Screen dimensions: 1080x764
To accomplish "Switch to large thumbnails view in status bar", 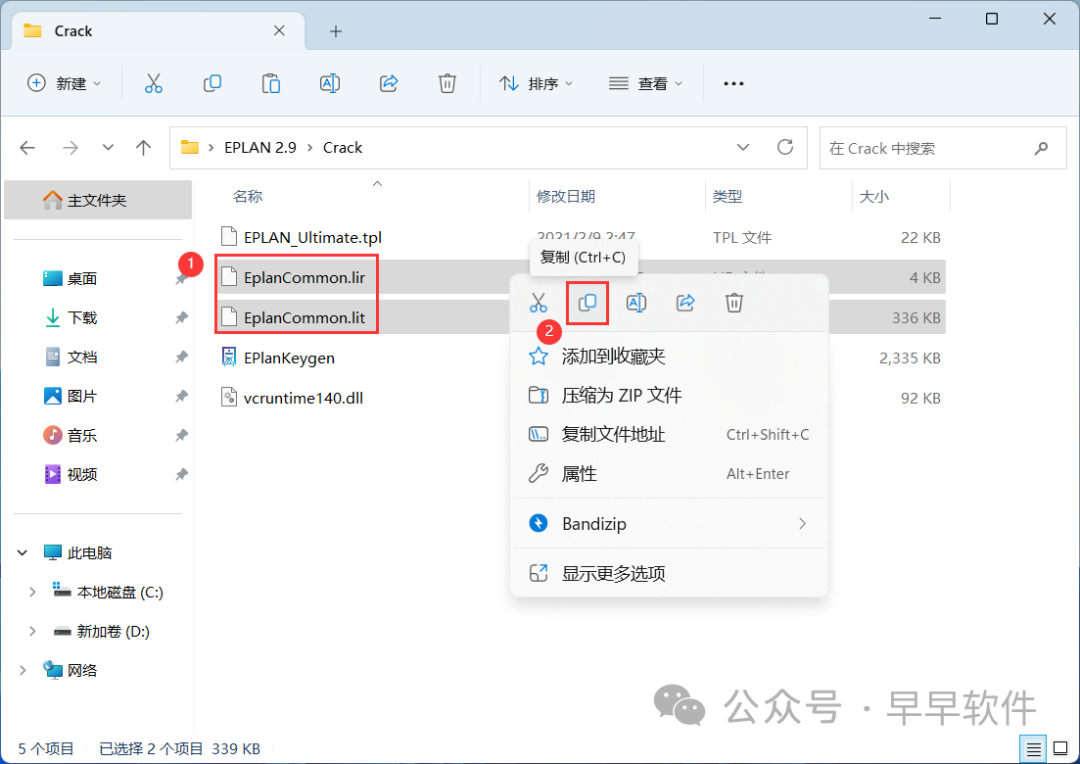I will (x=1060, y=748).
